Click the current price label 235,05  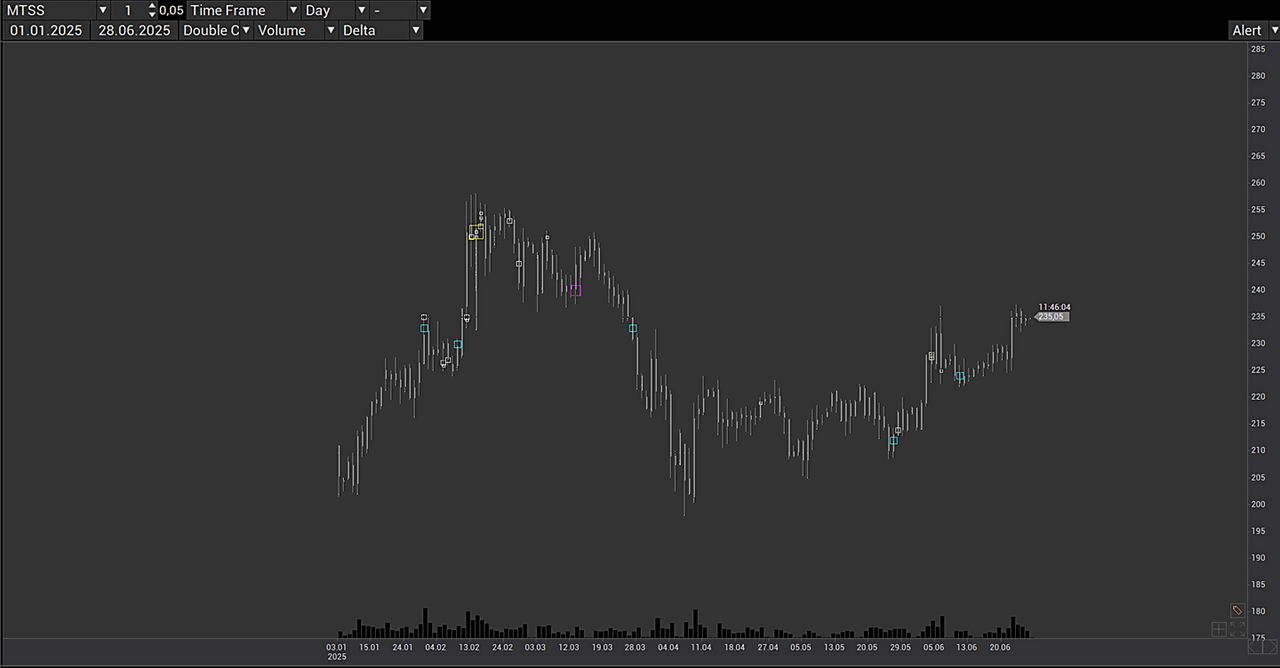point(1051,317)
